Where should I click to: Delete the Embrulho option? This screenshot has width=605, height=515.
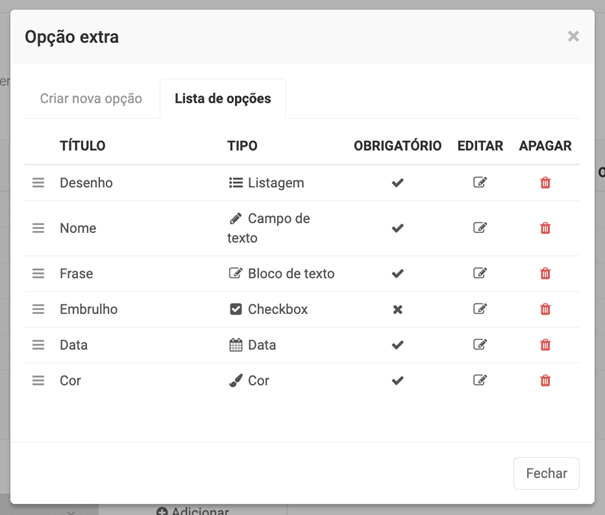pyautogui.click(x=545, y=309)
